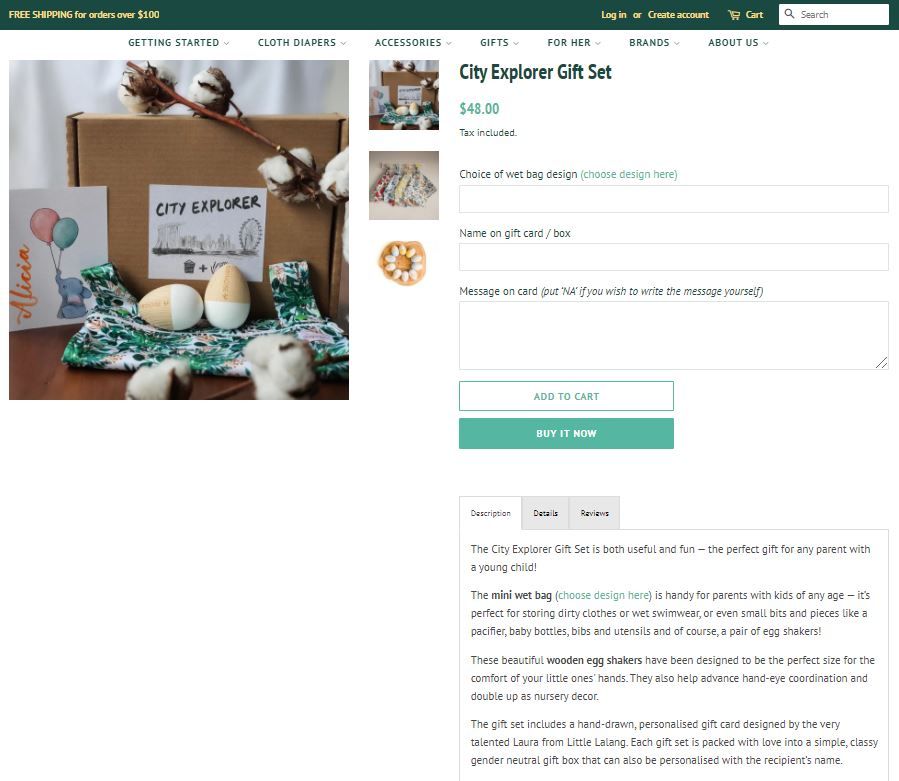899x781 pixels.
Task: Select the Description tab
Action: (x=491, y=513)
